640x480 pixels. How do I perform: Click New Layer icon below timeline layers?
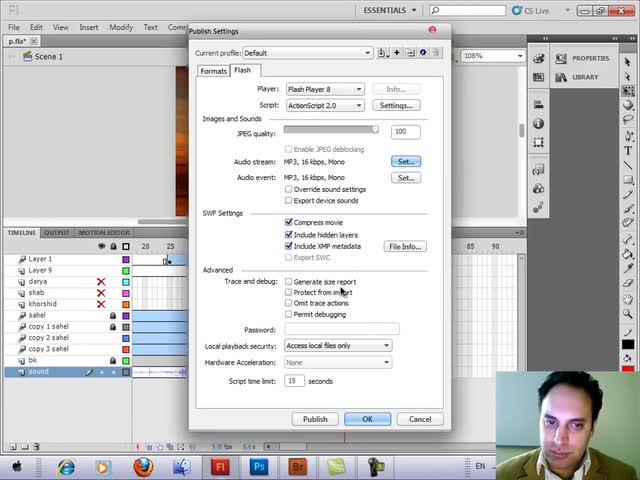click(13, 447)
